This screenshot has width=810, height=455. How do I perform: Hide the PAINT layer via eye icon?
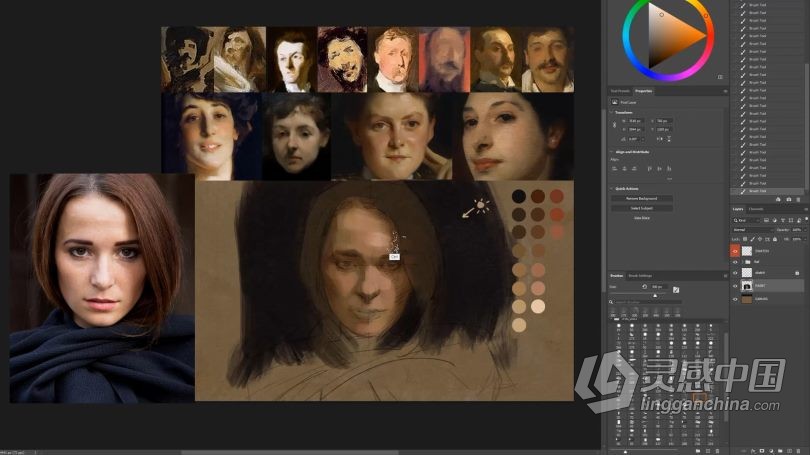[x=735, y=286]
